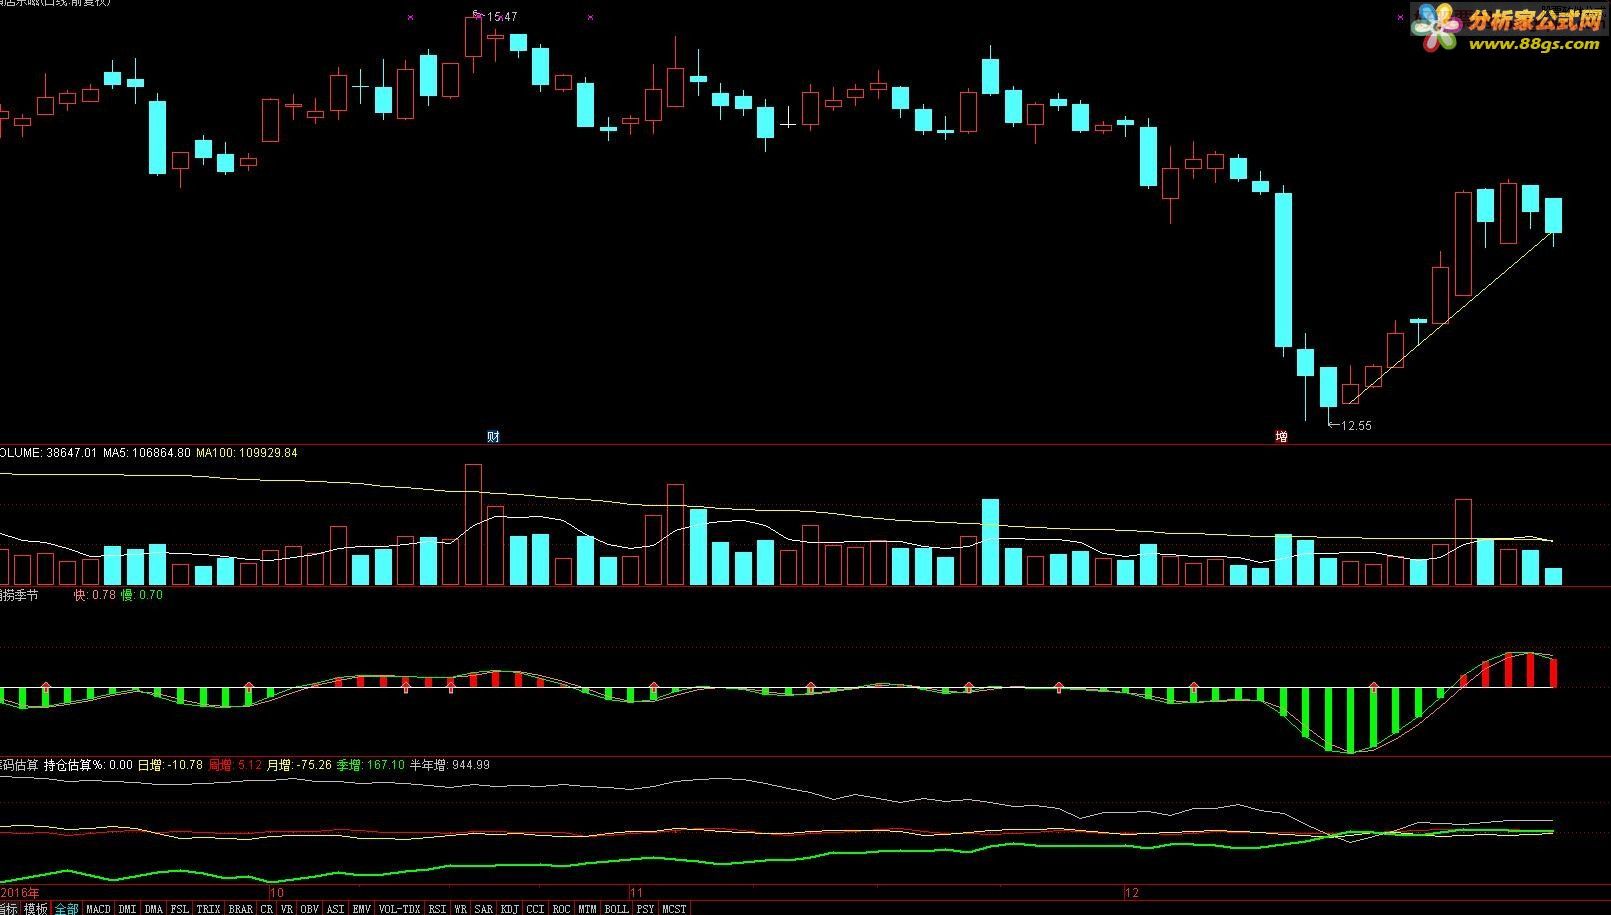Click the VOLUME 38647.01 readout
The image size is (1611, 915).
coord(48,453)
